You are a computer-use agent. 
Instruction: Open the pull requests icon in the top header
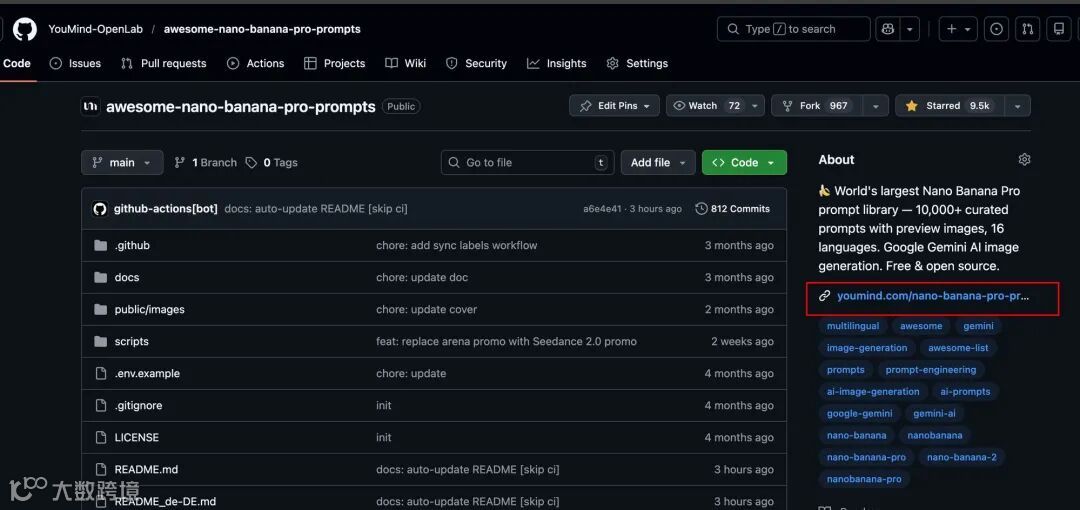point(1028,29)
